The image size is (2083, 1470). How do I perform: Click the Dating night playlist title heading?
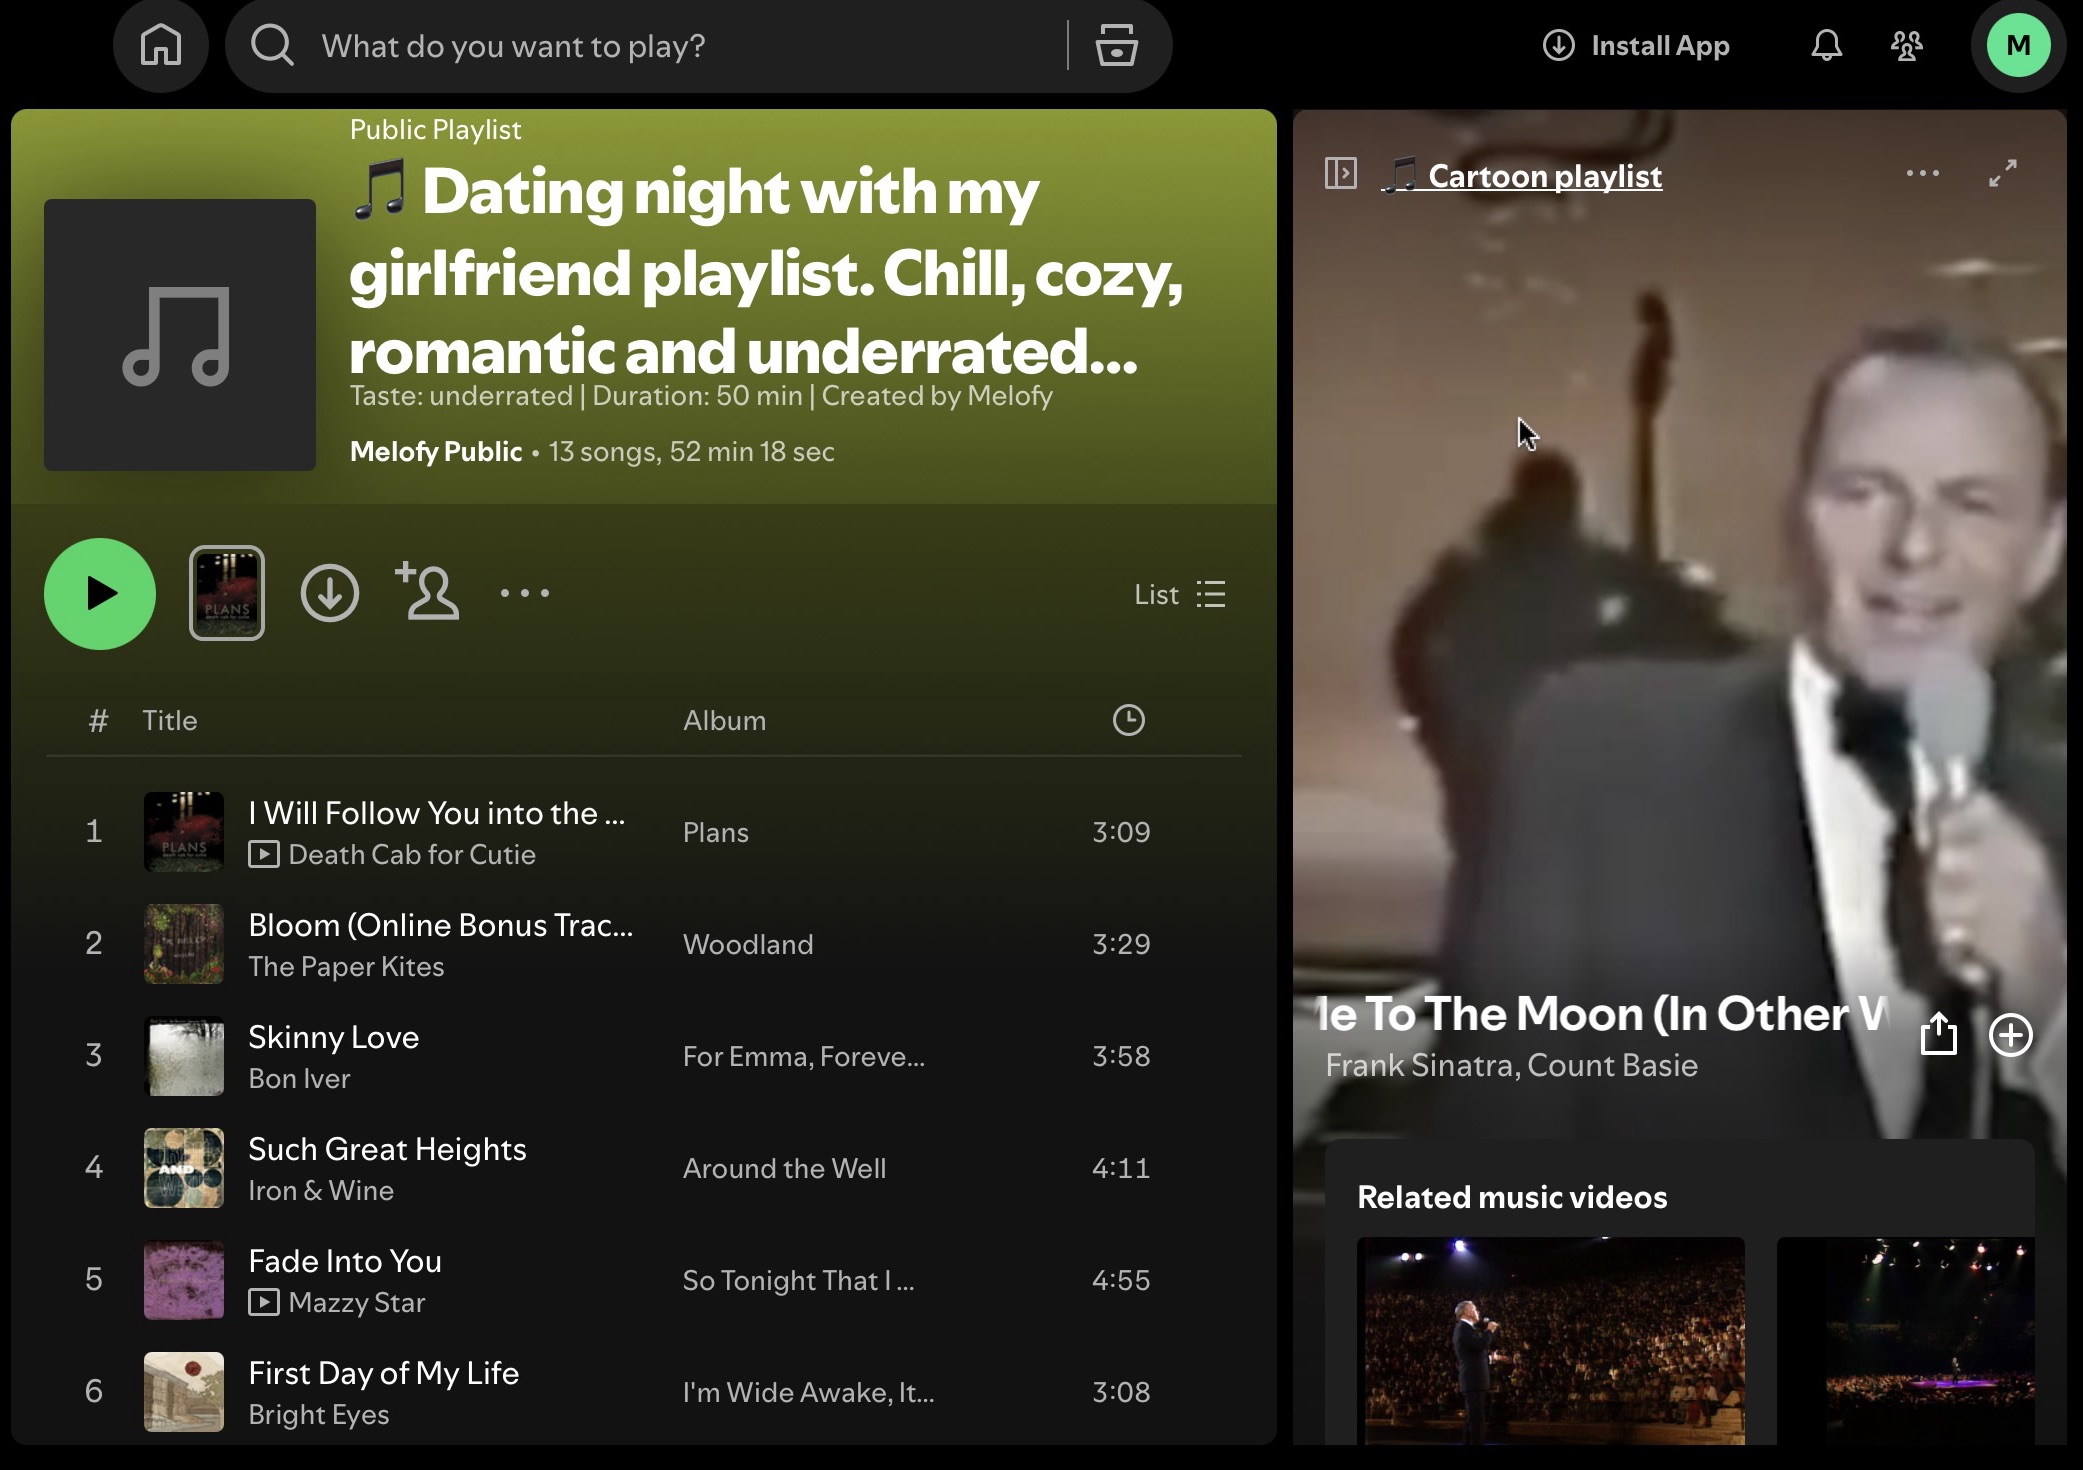tap(766, 270)
